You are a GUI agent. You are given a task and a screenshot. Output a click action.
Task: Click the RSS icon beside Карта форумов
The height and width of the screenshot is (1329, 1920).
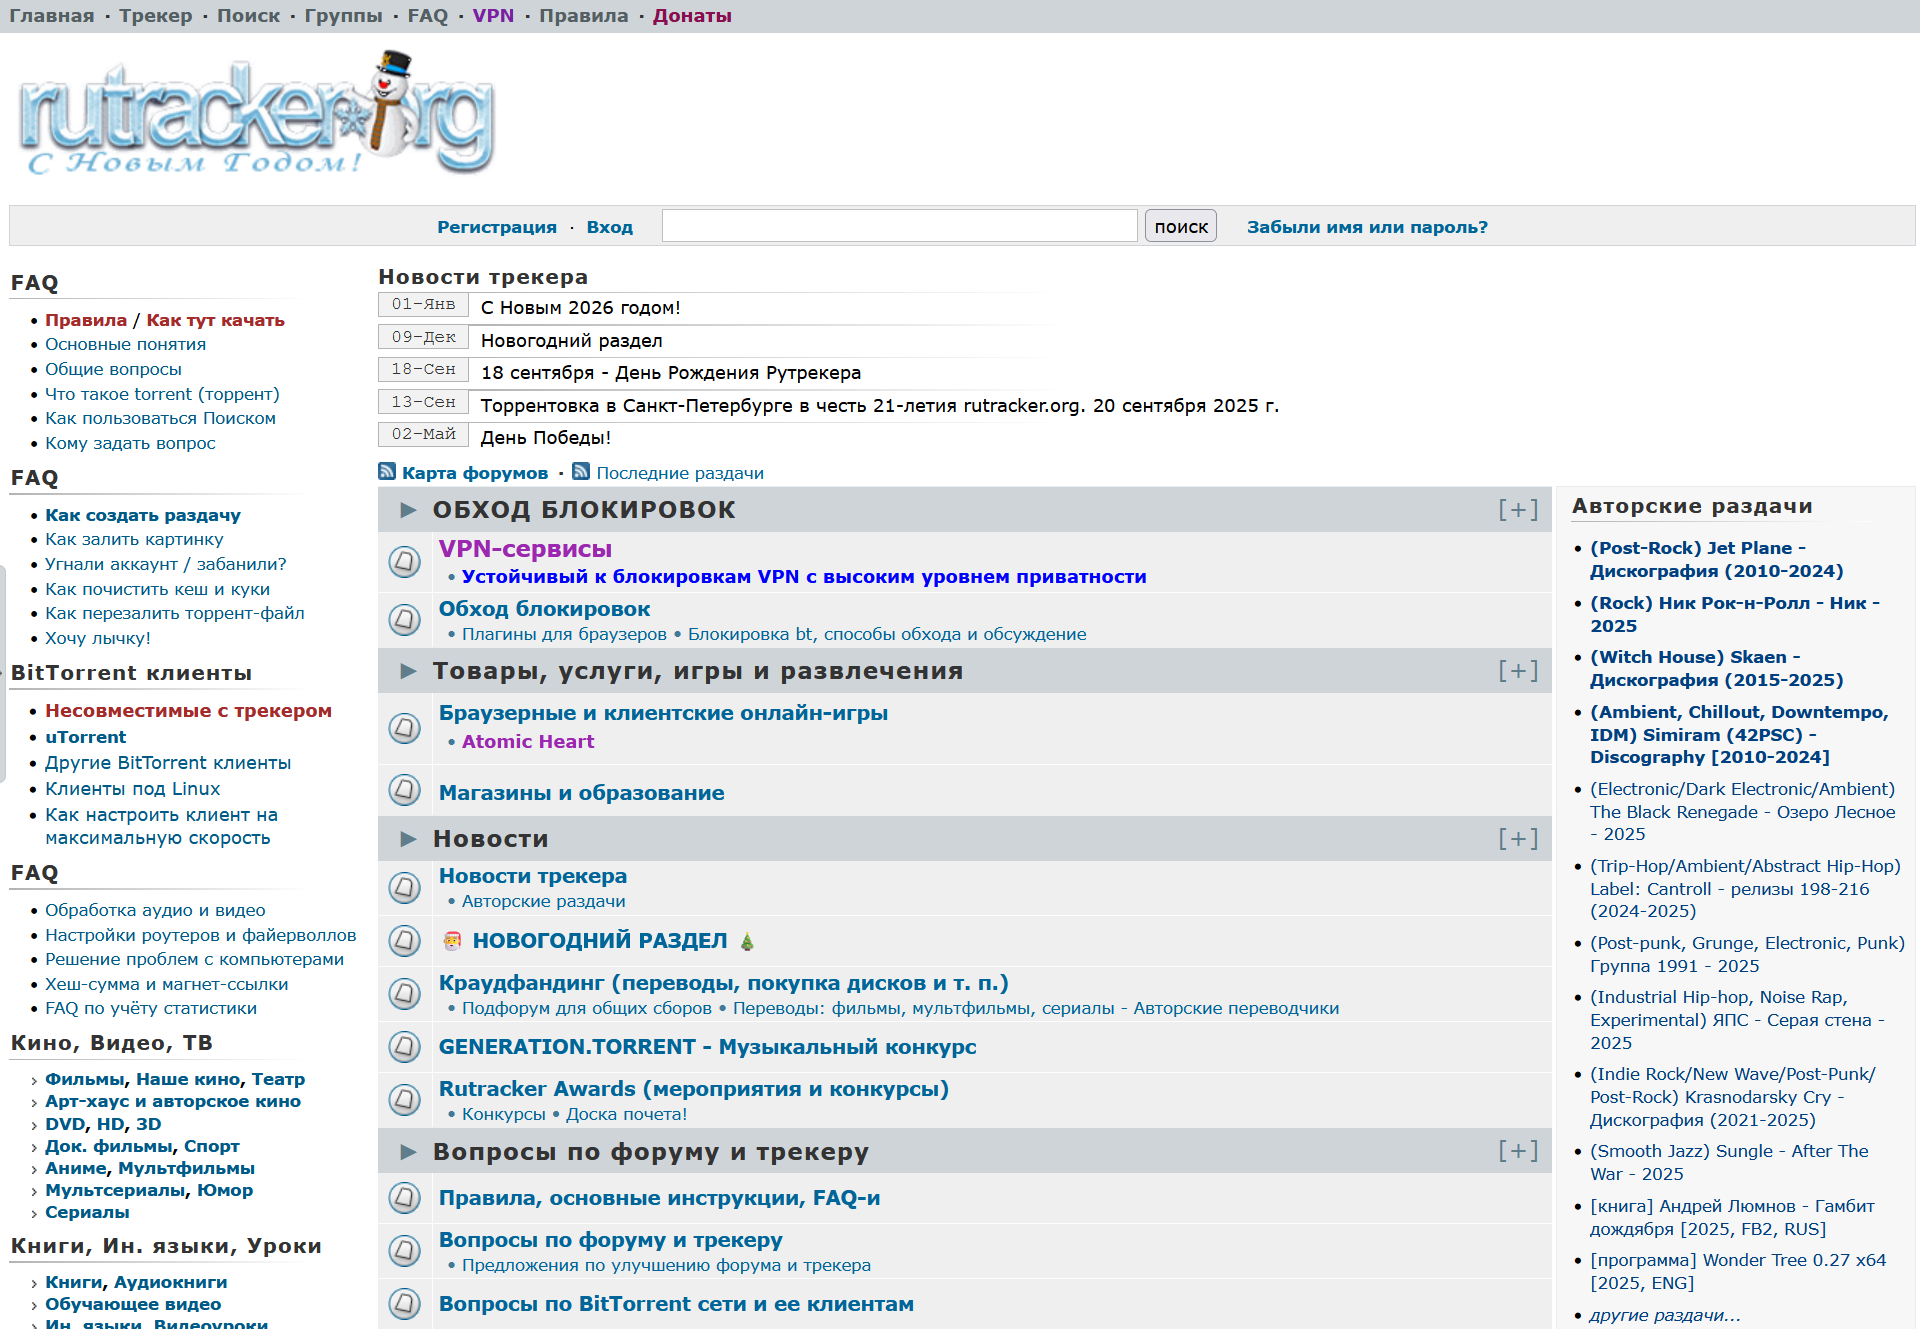tap(387, 472)
